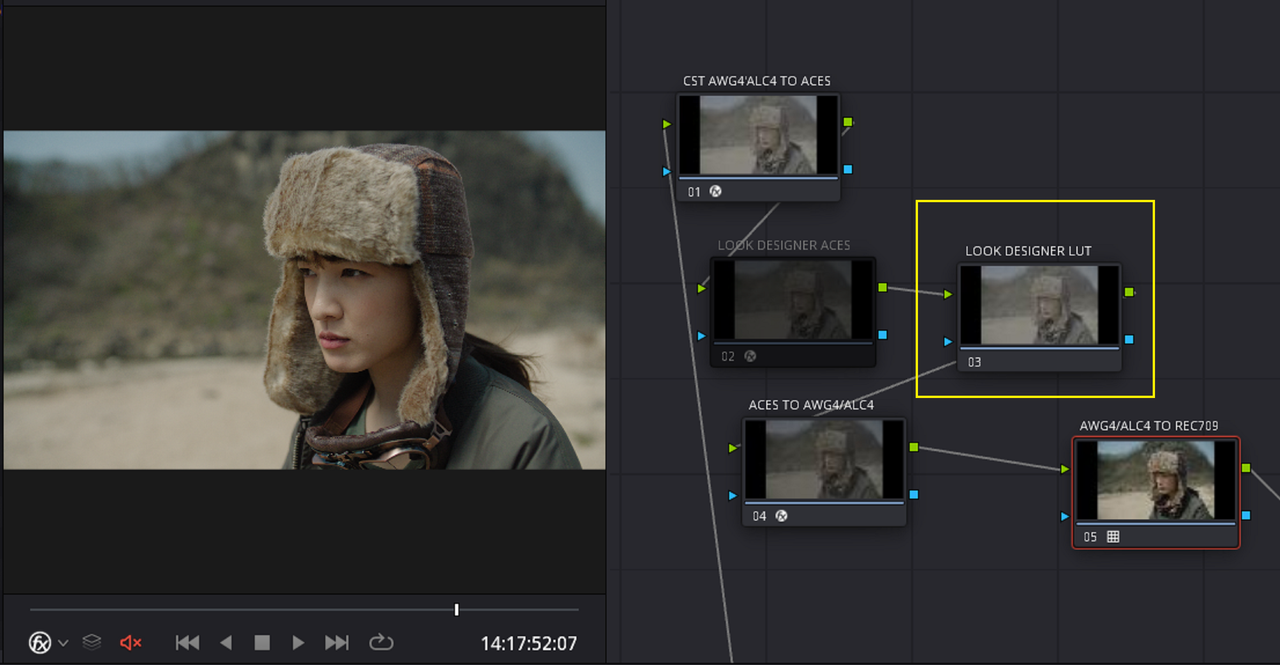This screenshot has width=1280, height=665.
Task: Select node 05 thumbnail, AWG4/ALC4 TO REC709
Action: click(x=1156, y=481)
